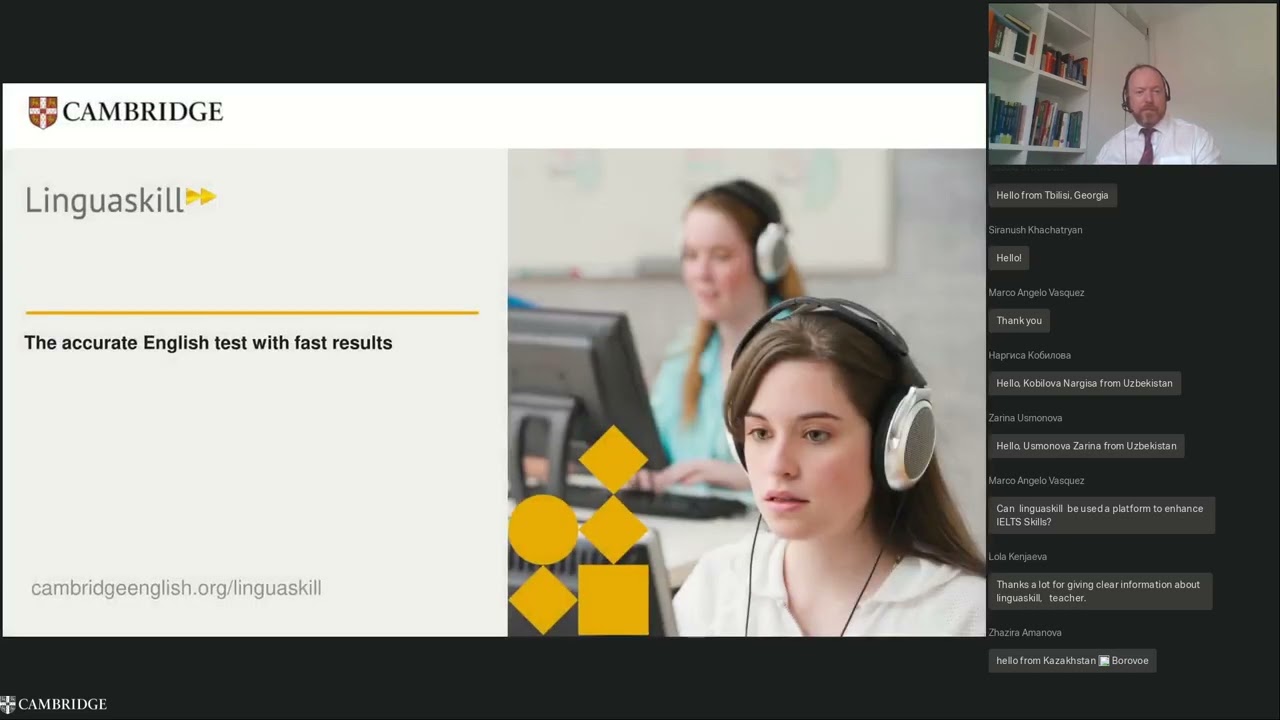Select the IELTS Skills question message
This screenshot has height=720, width=1280.
1102,515
